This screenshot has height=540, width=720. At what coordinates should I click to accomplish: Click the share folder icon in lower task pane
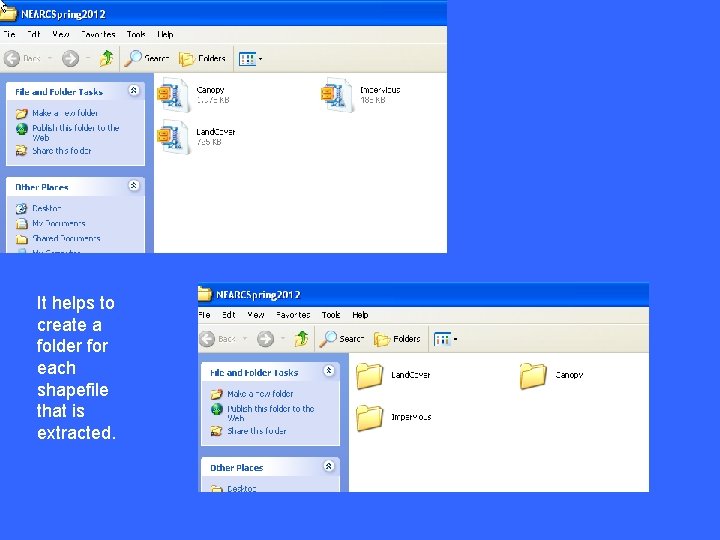(x=217, y=431)
